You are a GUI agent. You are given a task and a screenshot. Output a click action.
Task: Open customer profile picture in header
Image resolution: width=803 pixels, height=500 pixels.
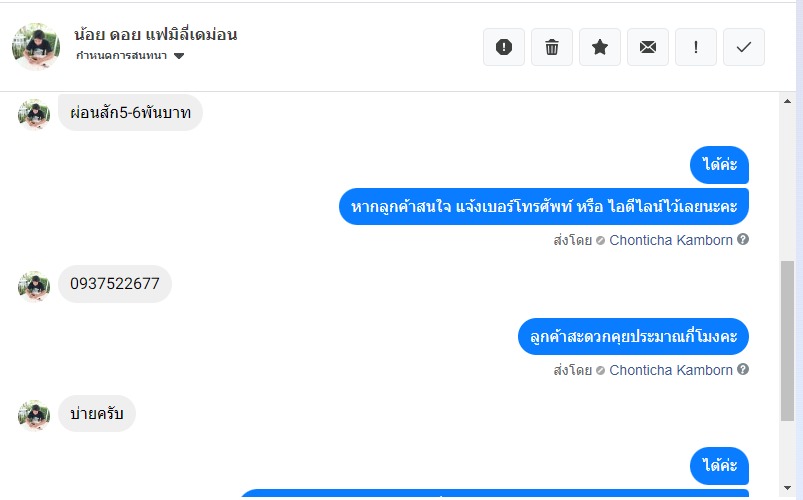point(36,47)
